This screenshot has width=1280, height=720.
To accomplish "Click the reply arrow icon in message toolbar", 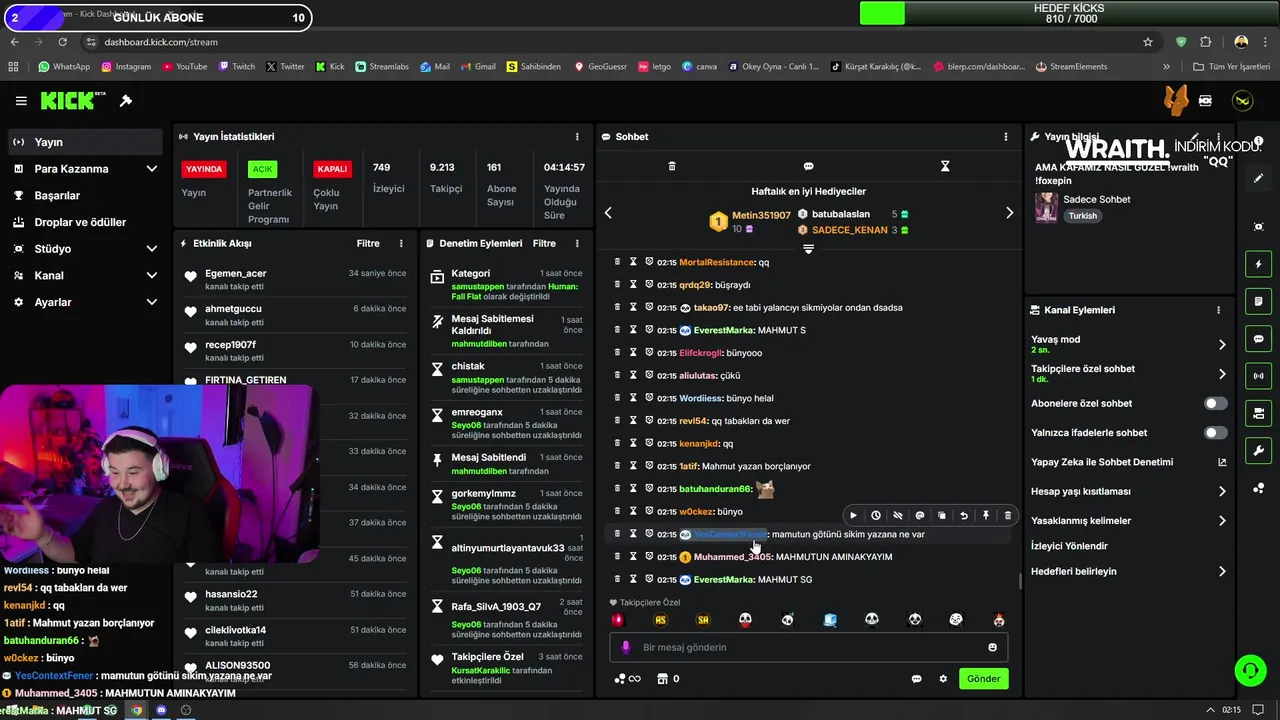I will coord(964,515).
